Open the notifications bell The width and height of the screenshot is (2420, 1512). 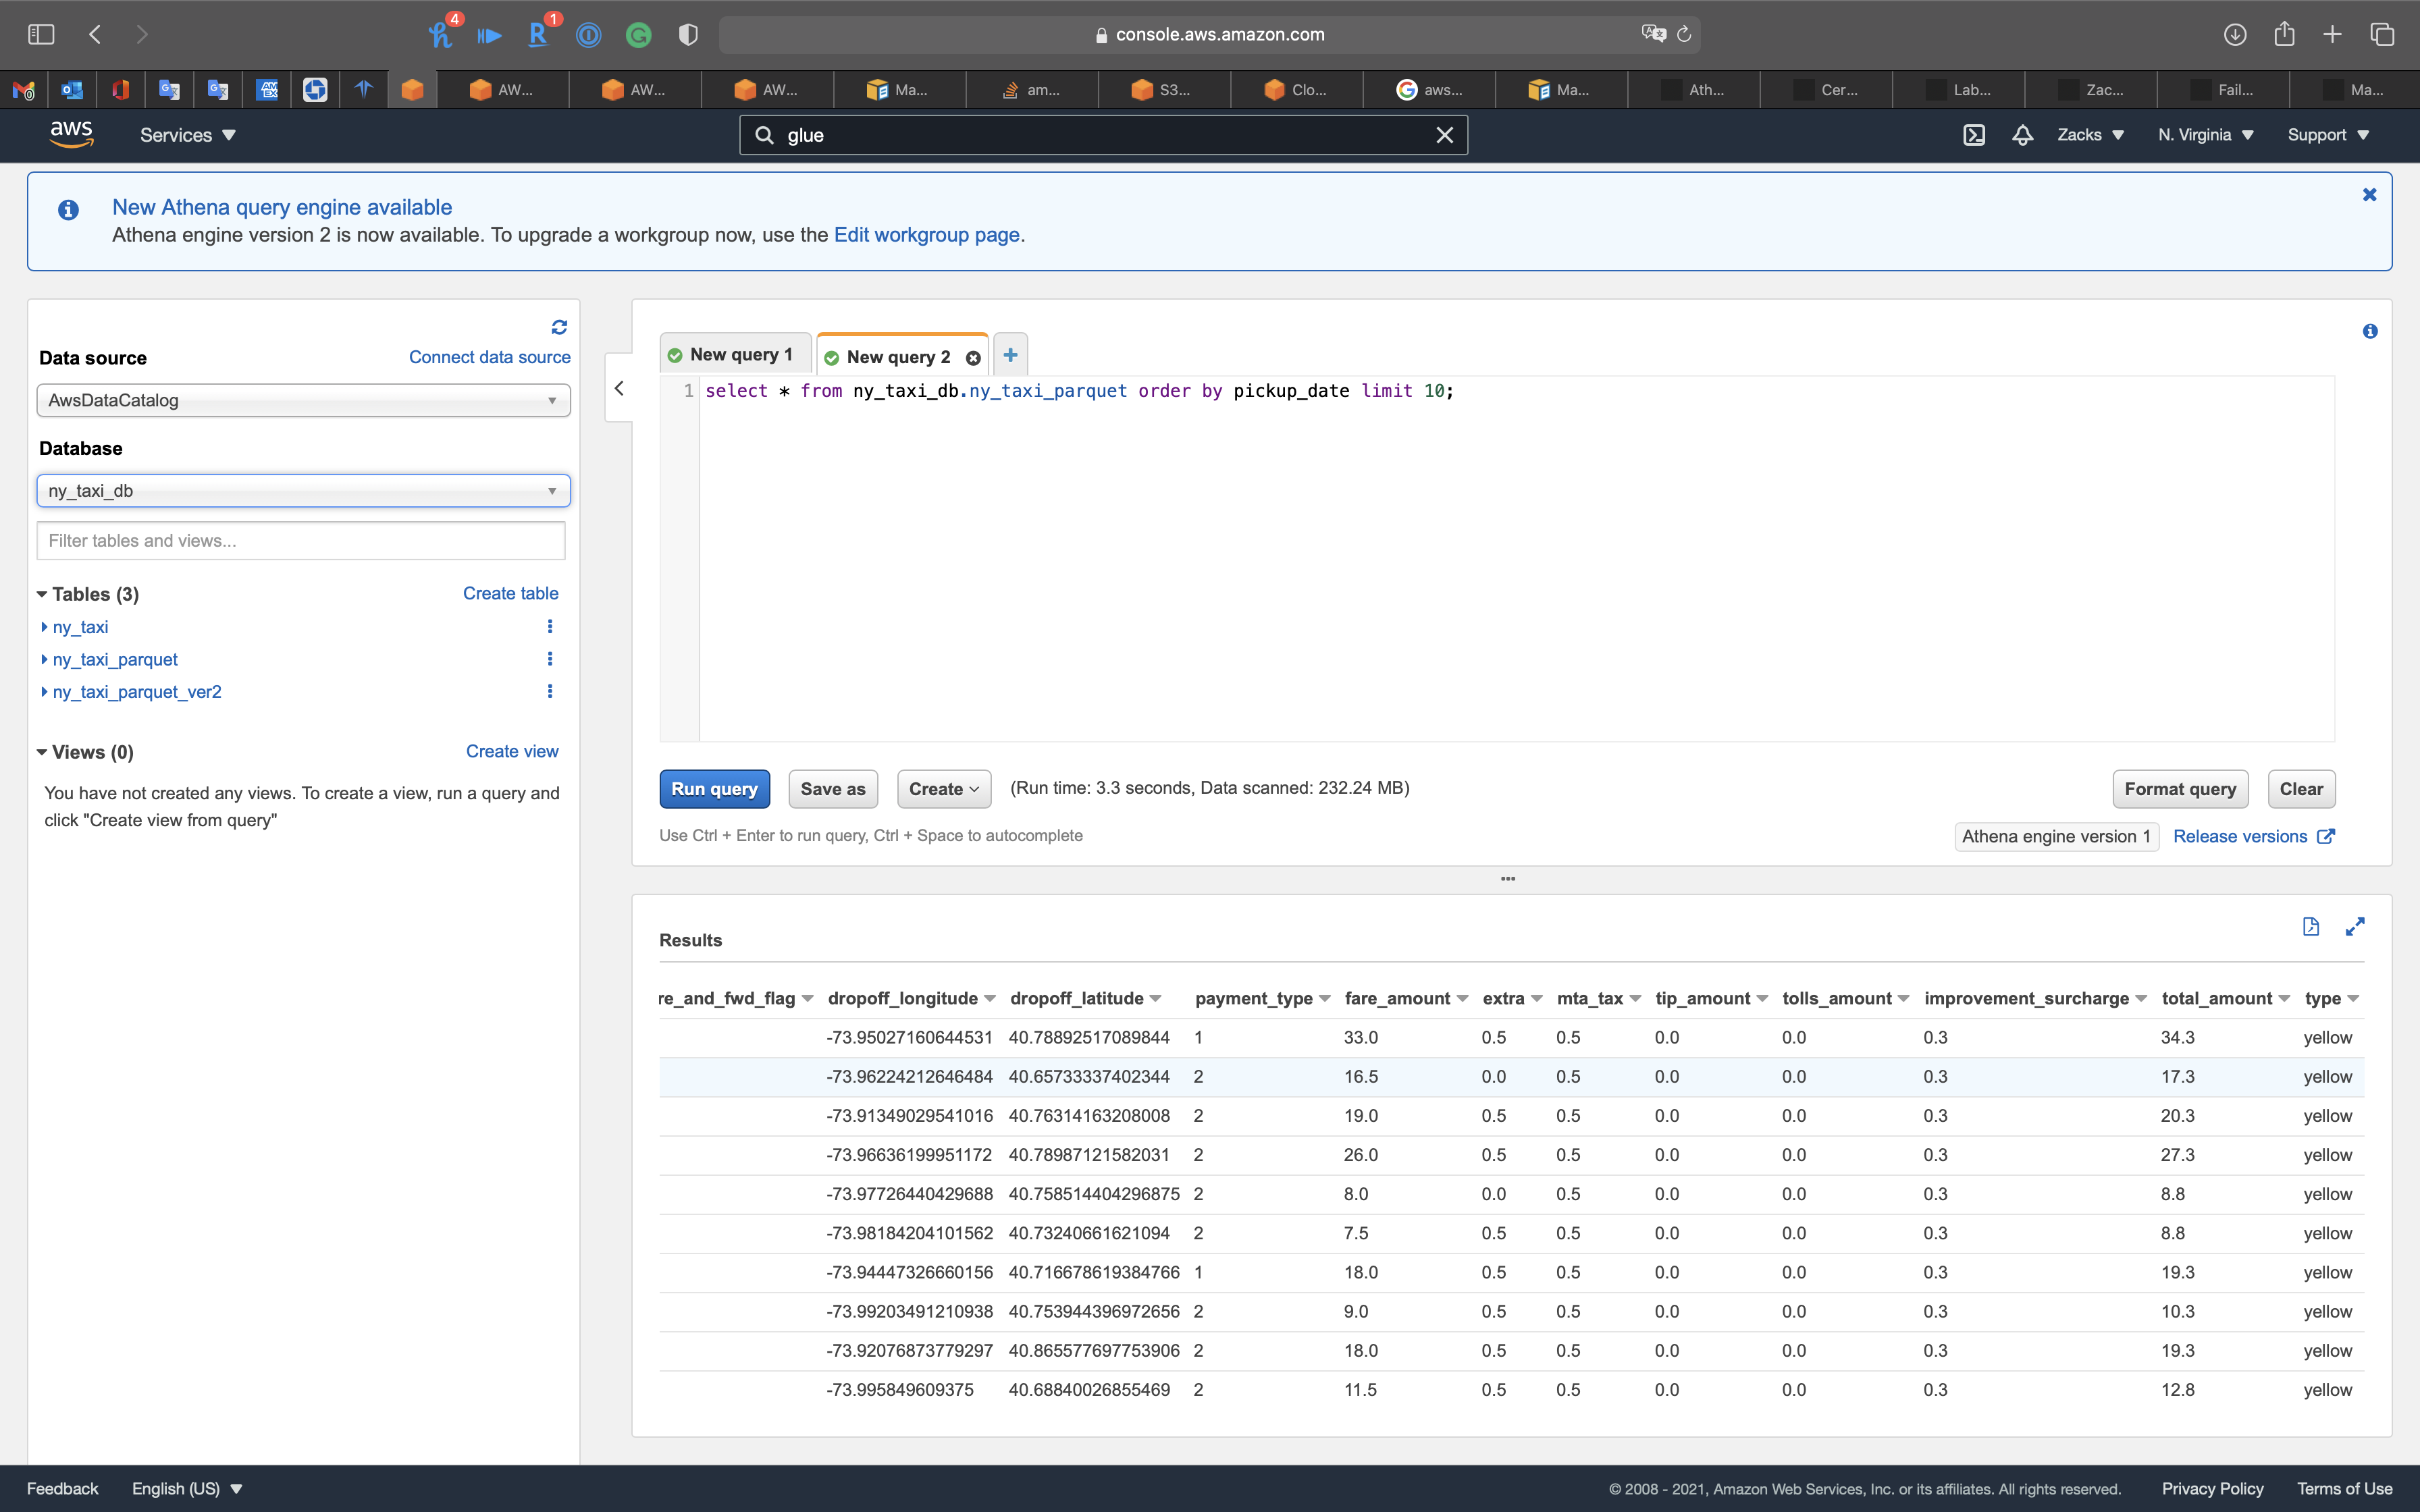(2022, 135)
